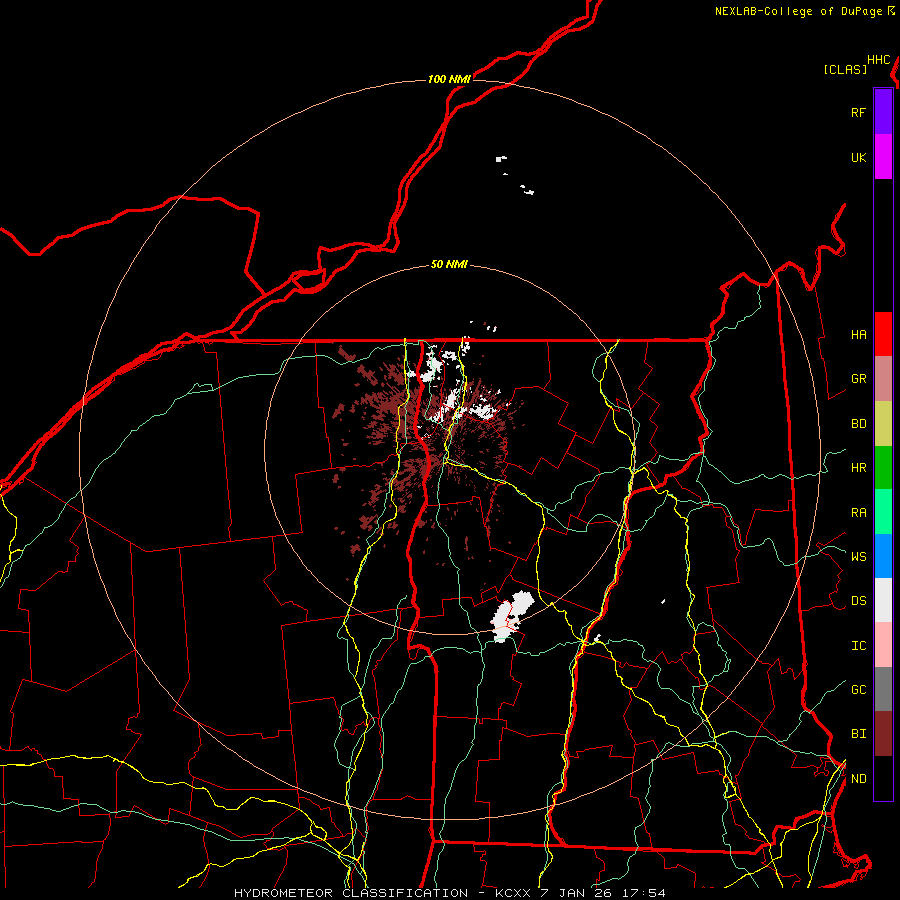Click the "BD" legend label
900x900 pixels.
pyautogui.click(x=858, y=424)
